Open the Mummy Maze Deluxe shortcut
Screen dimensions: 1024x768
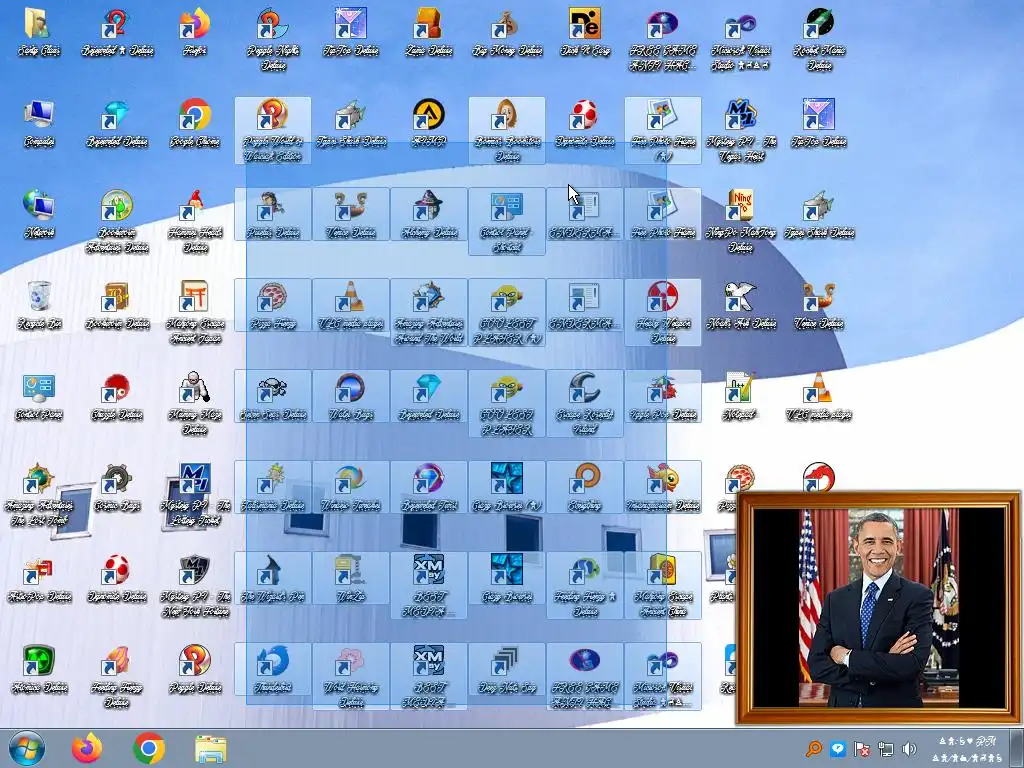pos(195,404)
